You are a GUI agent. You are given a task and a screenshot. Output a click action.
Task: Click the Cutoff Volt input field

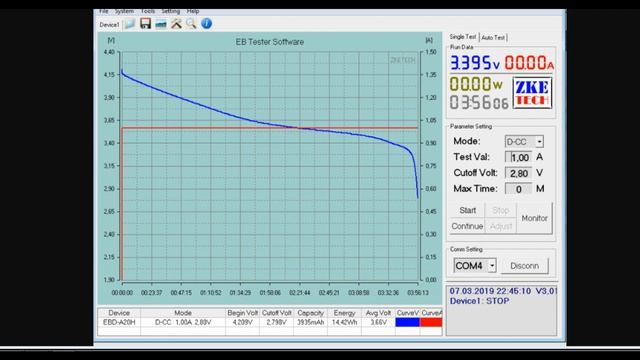coord(518,173)
